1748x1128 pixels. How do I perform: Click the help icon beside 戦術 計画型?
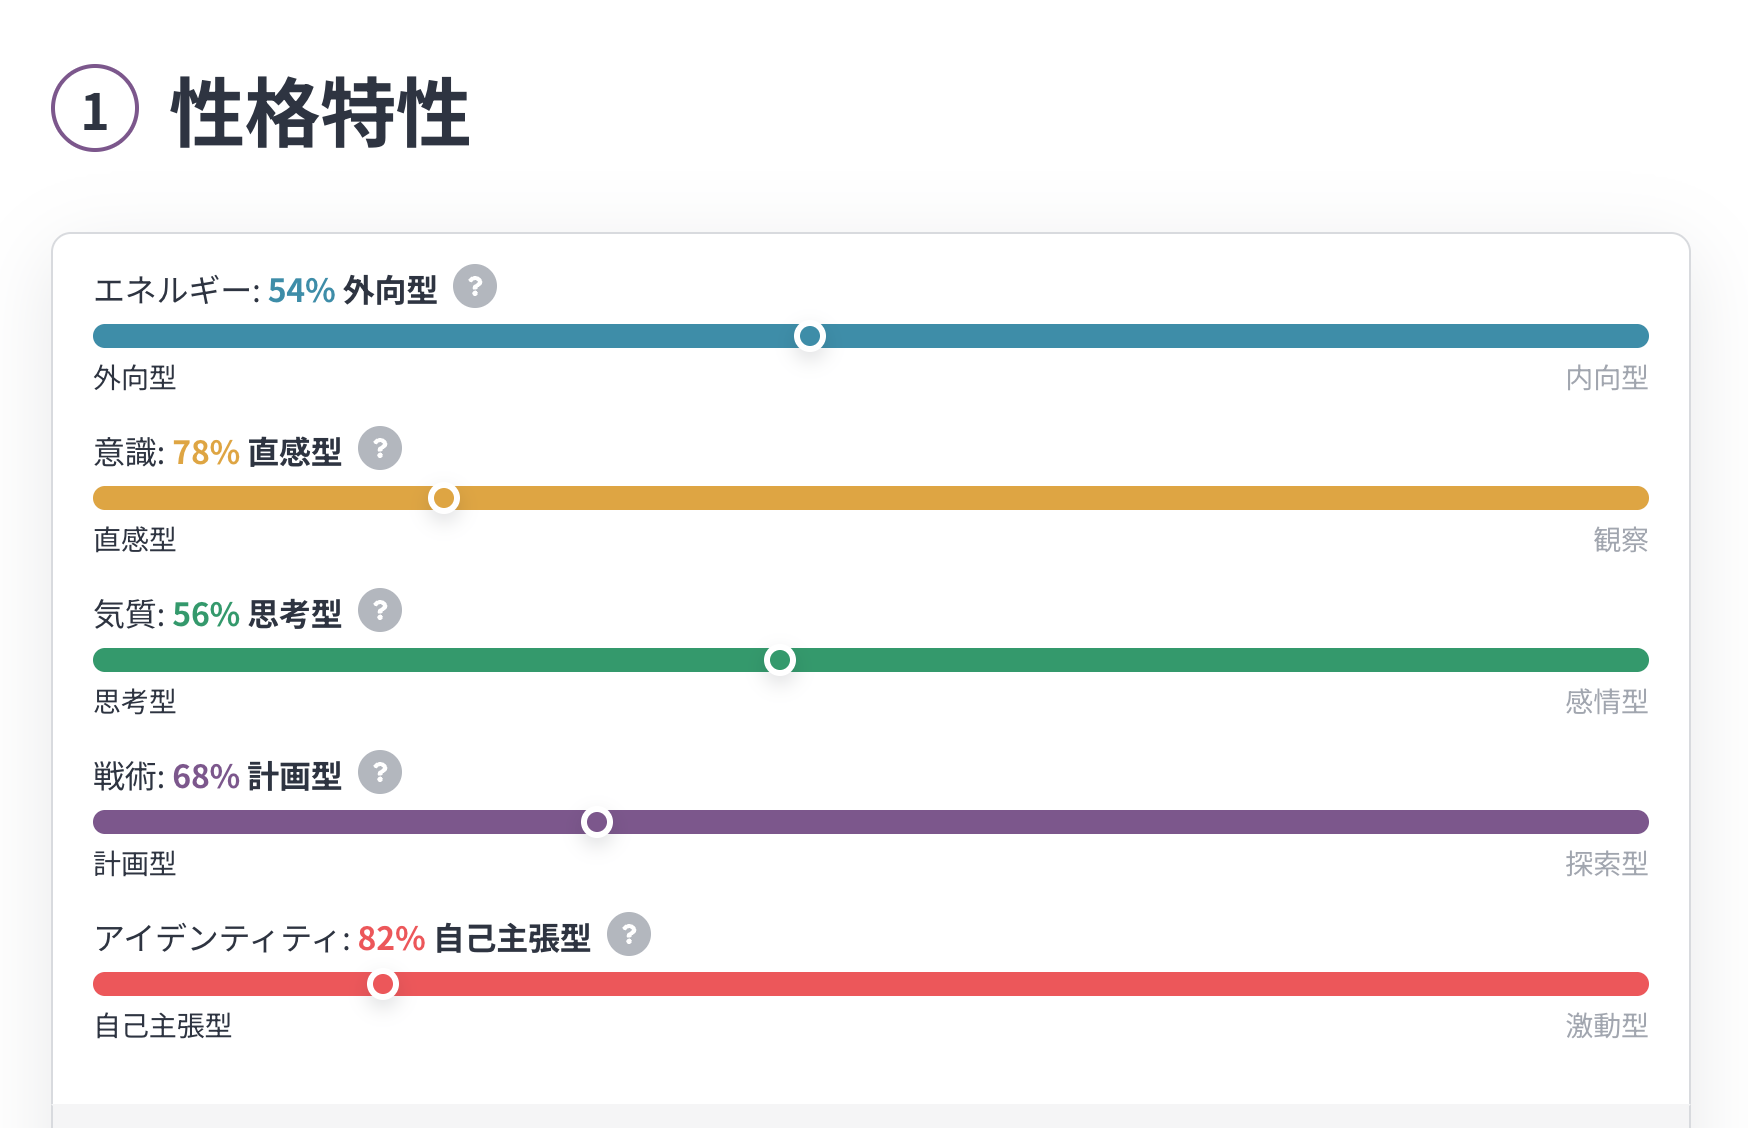coord(380,773)
